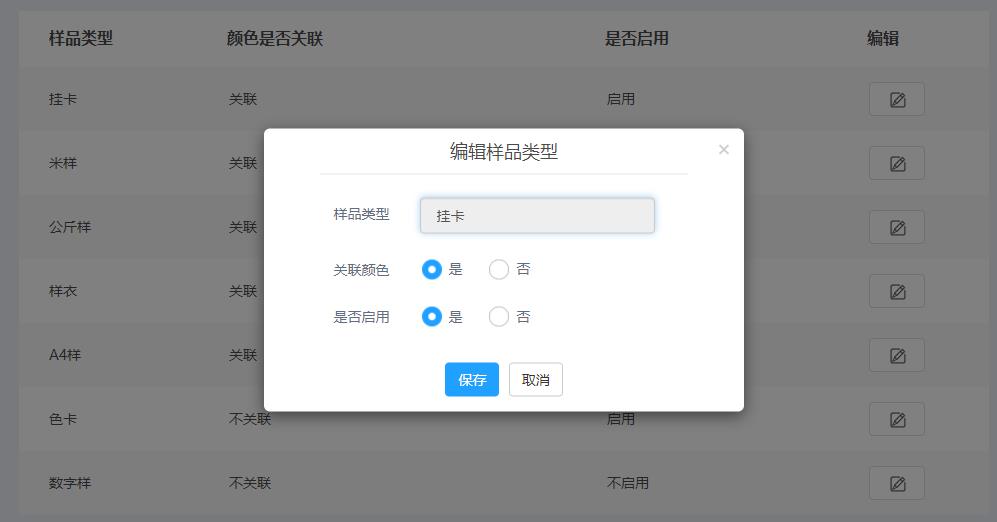Screen dimensions: 997x522
Task: Select 是 for 是否启用
Action: tap(432, 317)
